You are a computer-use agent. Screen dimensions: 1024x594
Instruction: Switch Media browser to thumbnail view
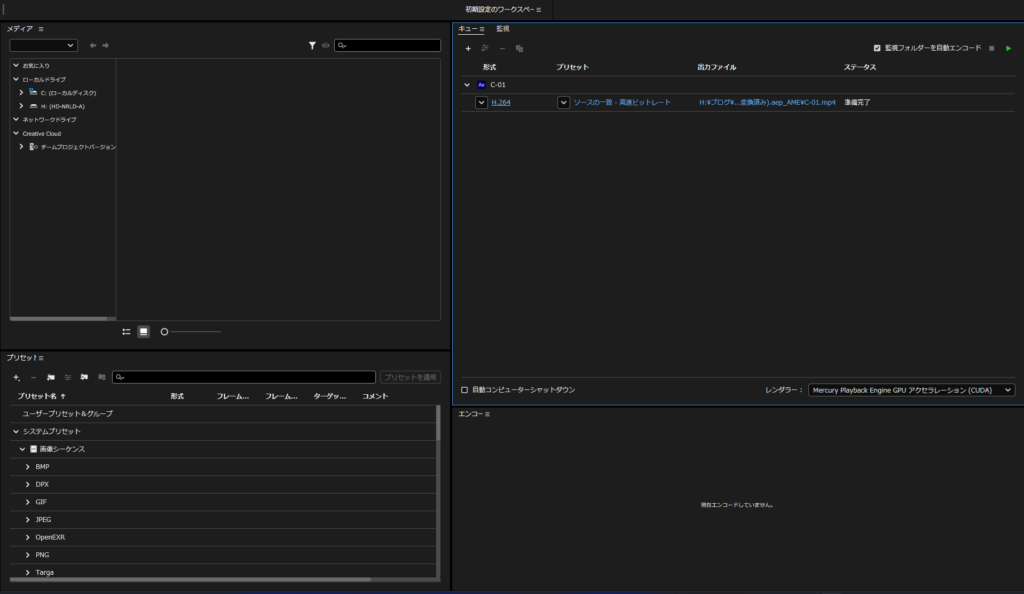coord(143,331)
